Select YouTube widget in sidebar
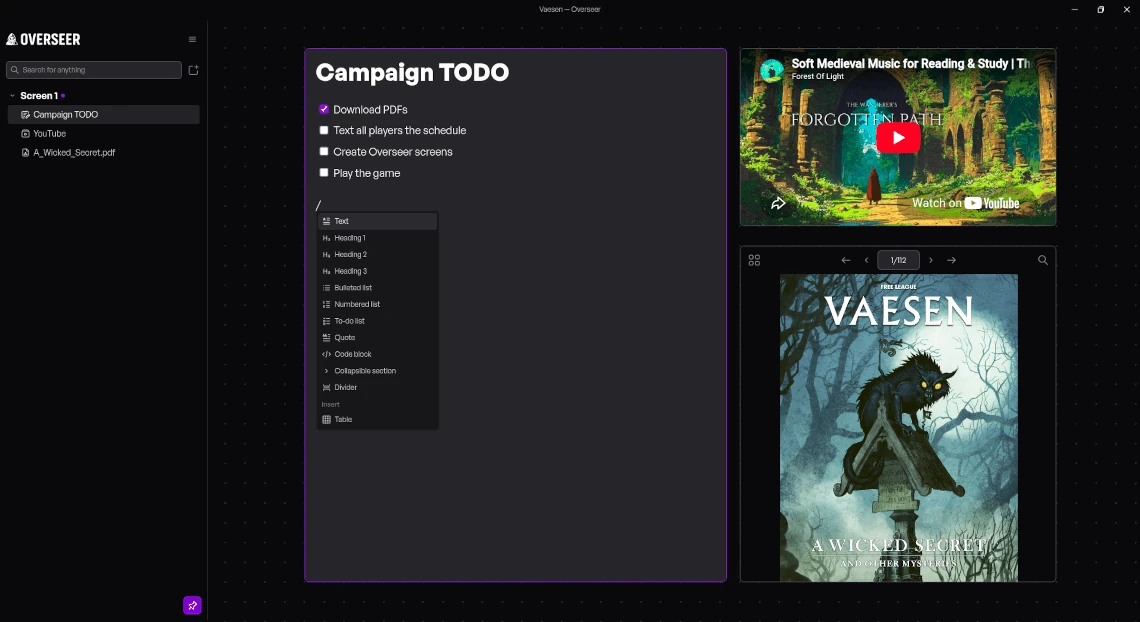The height and width of the screenshot is (622, 1140). (x=103, y=134)
